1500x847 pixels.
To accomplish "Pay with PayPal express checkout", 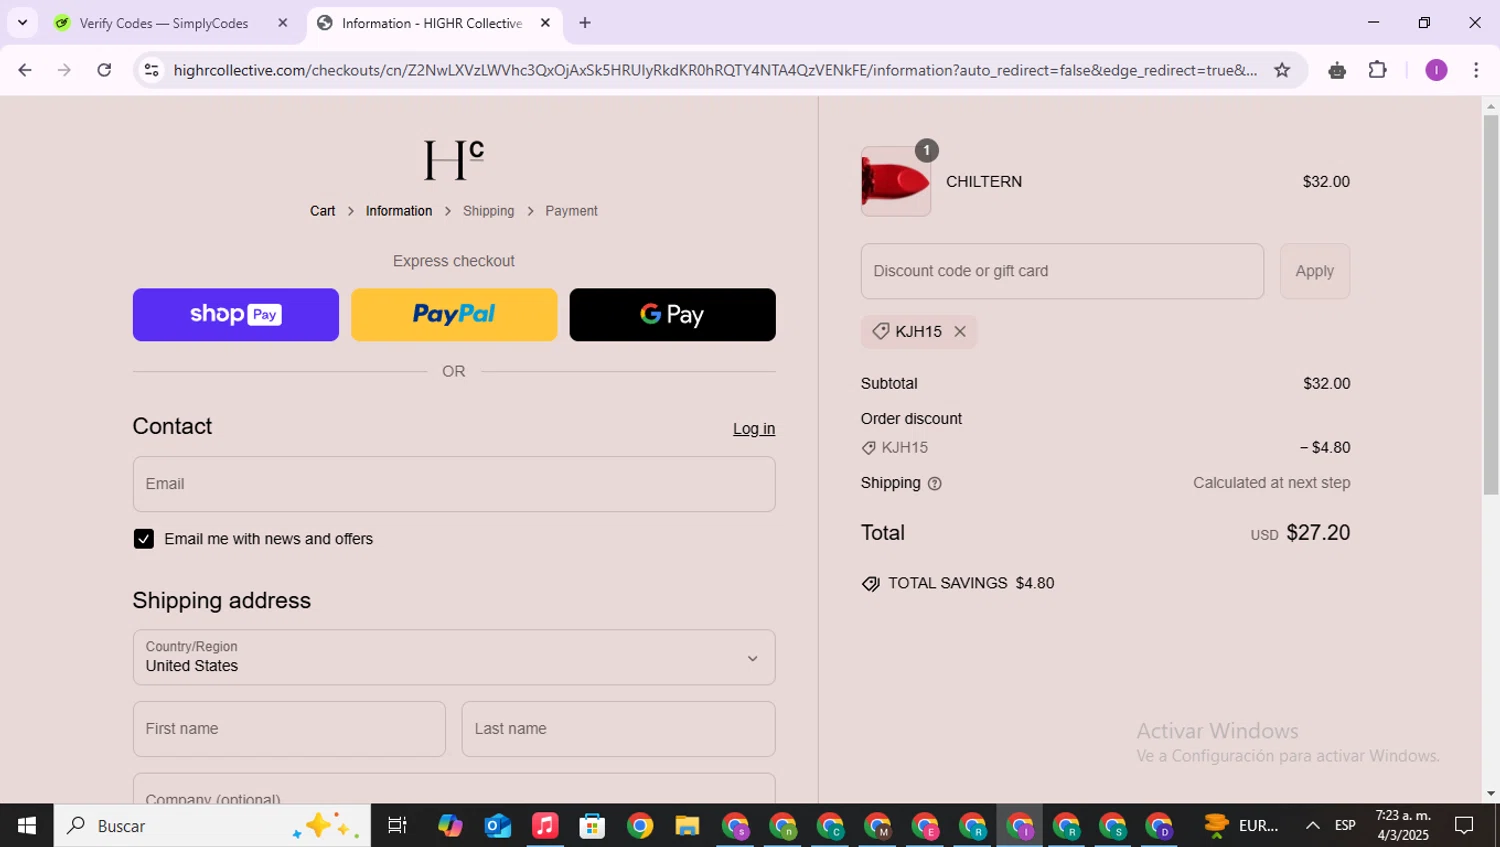I will pyautogui.click(x=454, y=315).
